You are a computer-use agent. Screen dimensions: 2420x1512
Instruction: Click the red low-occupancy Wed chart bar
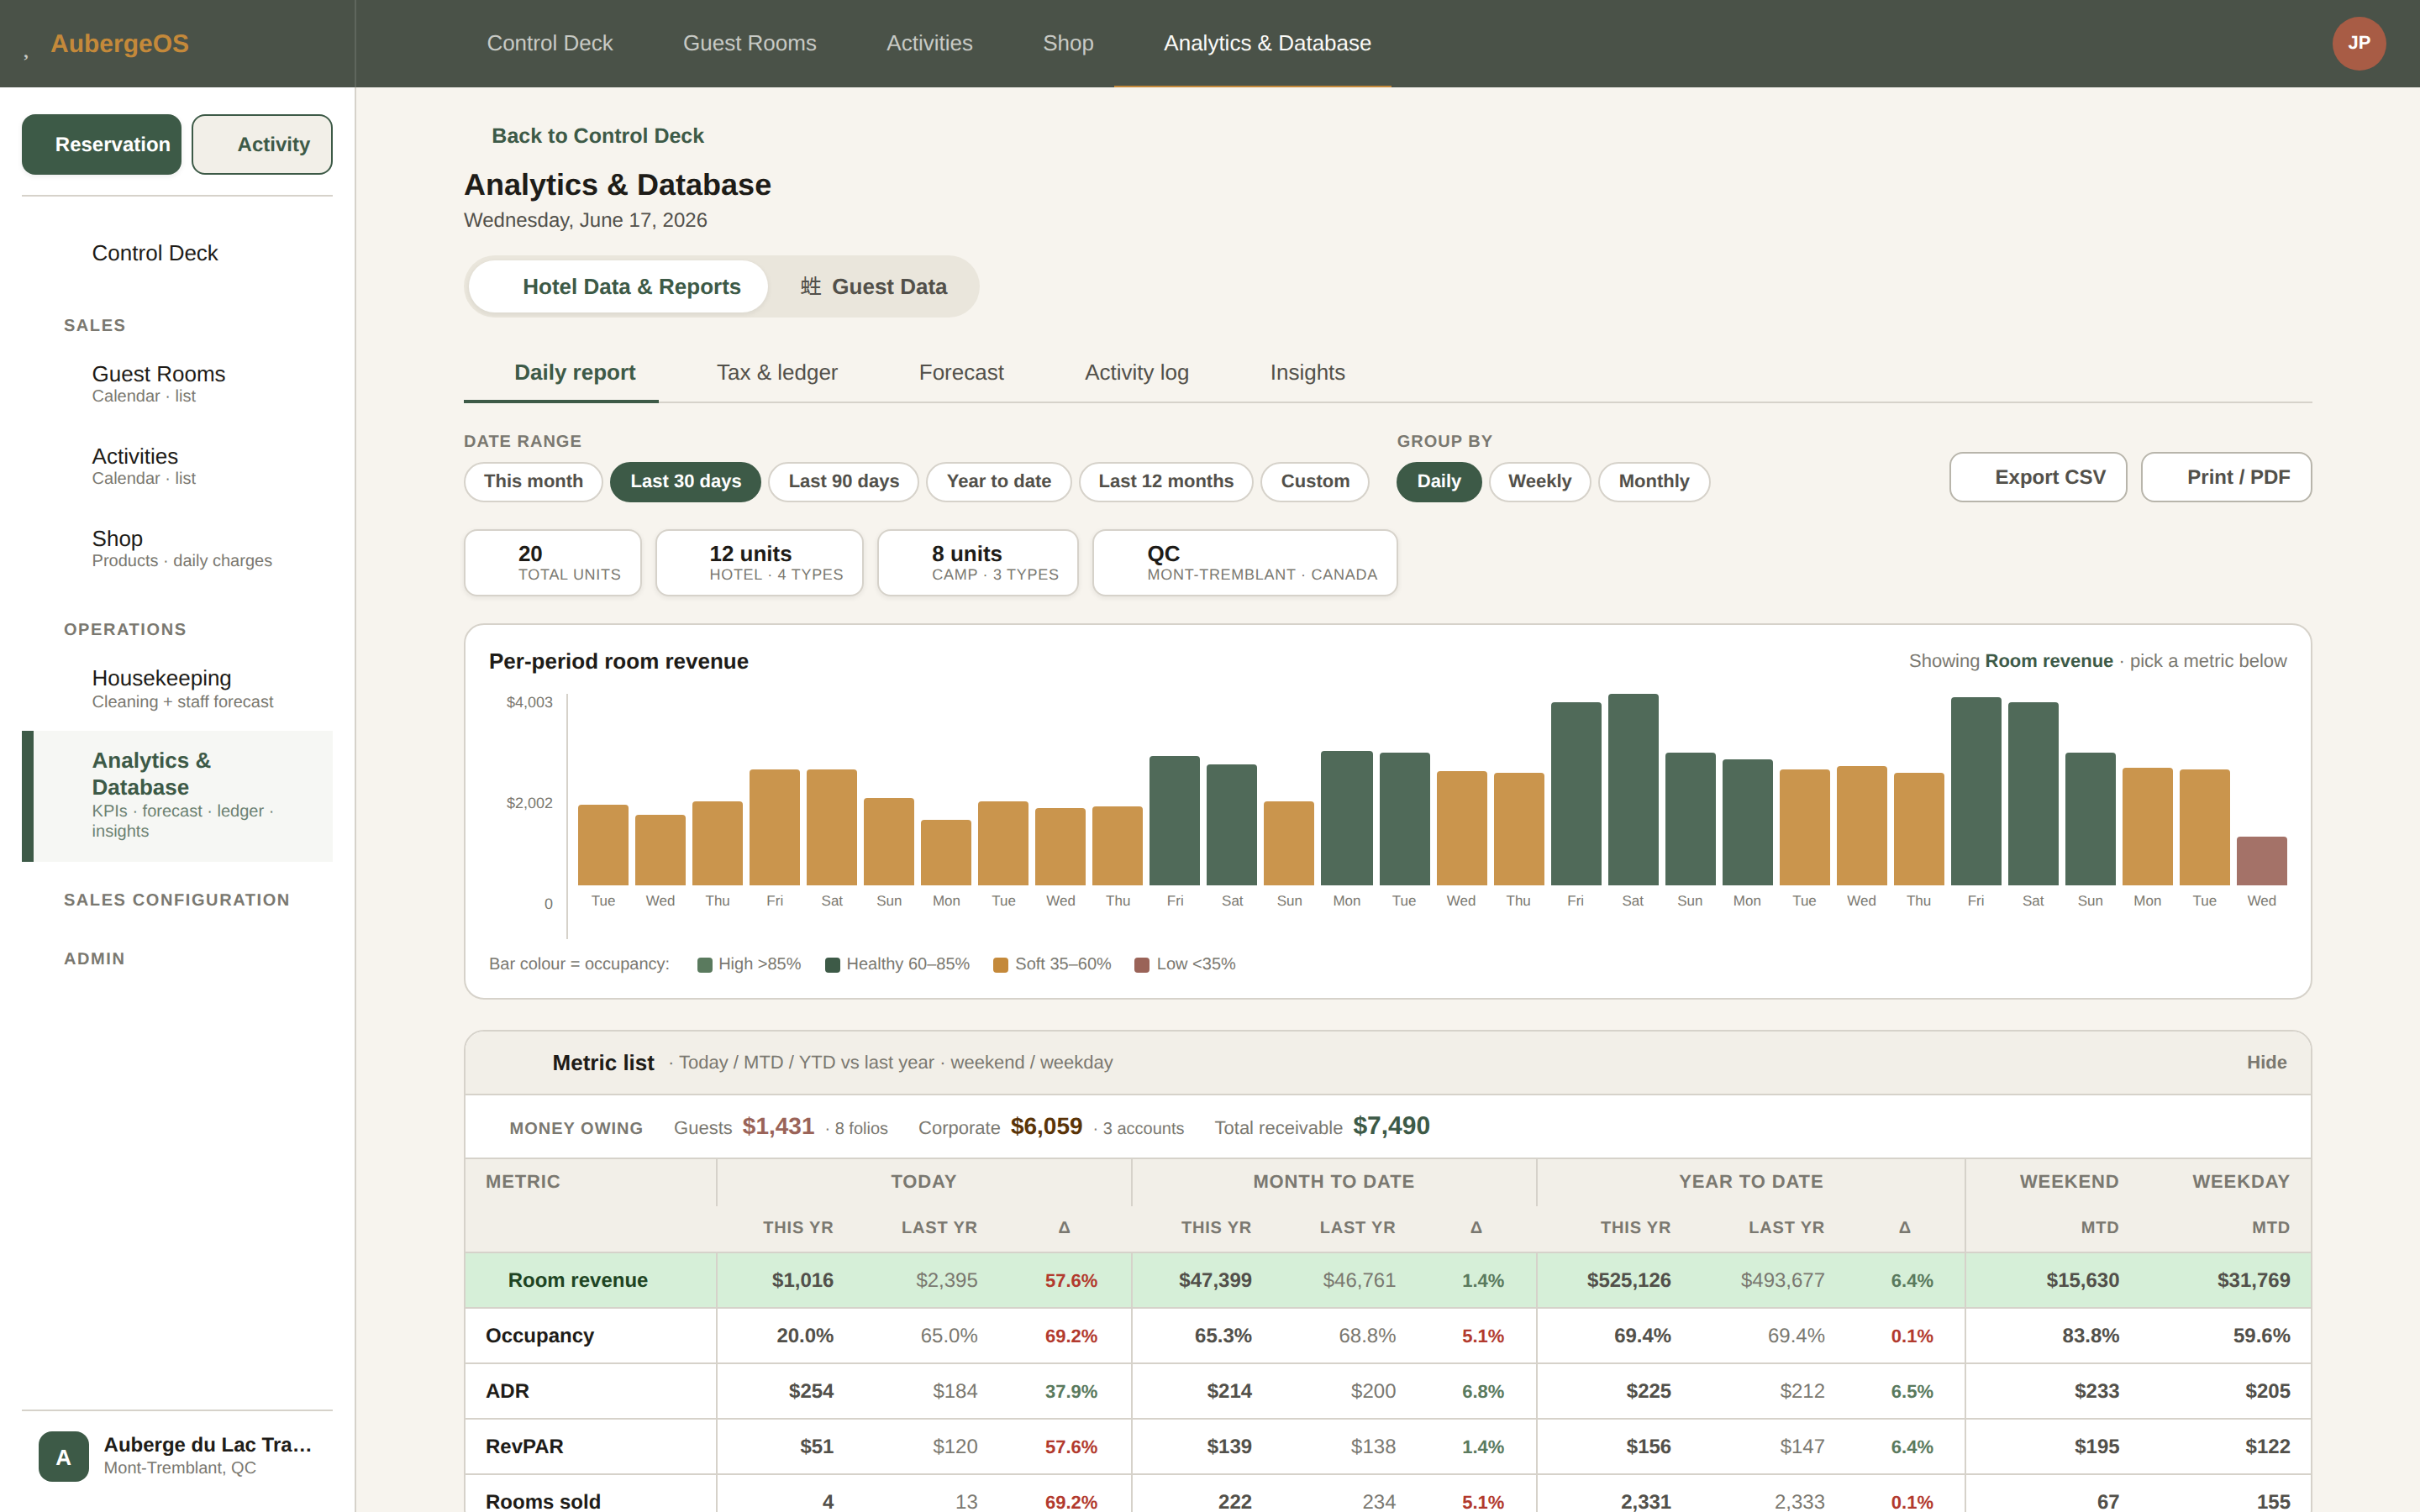(x=2261, y=861)
